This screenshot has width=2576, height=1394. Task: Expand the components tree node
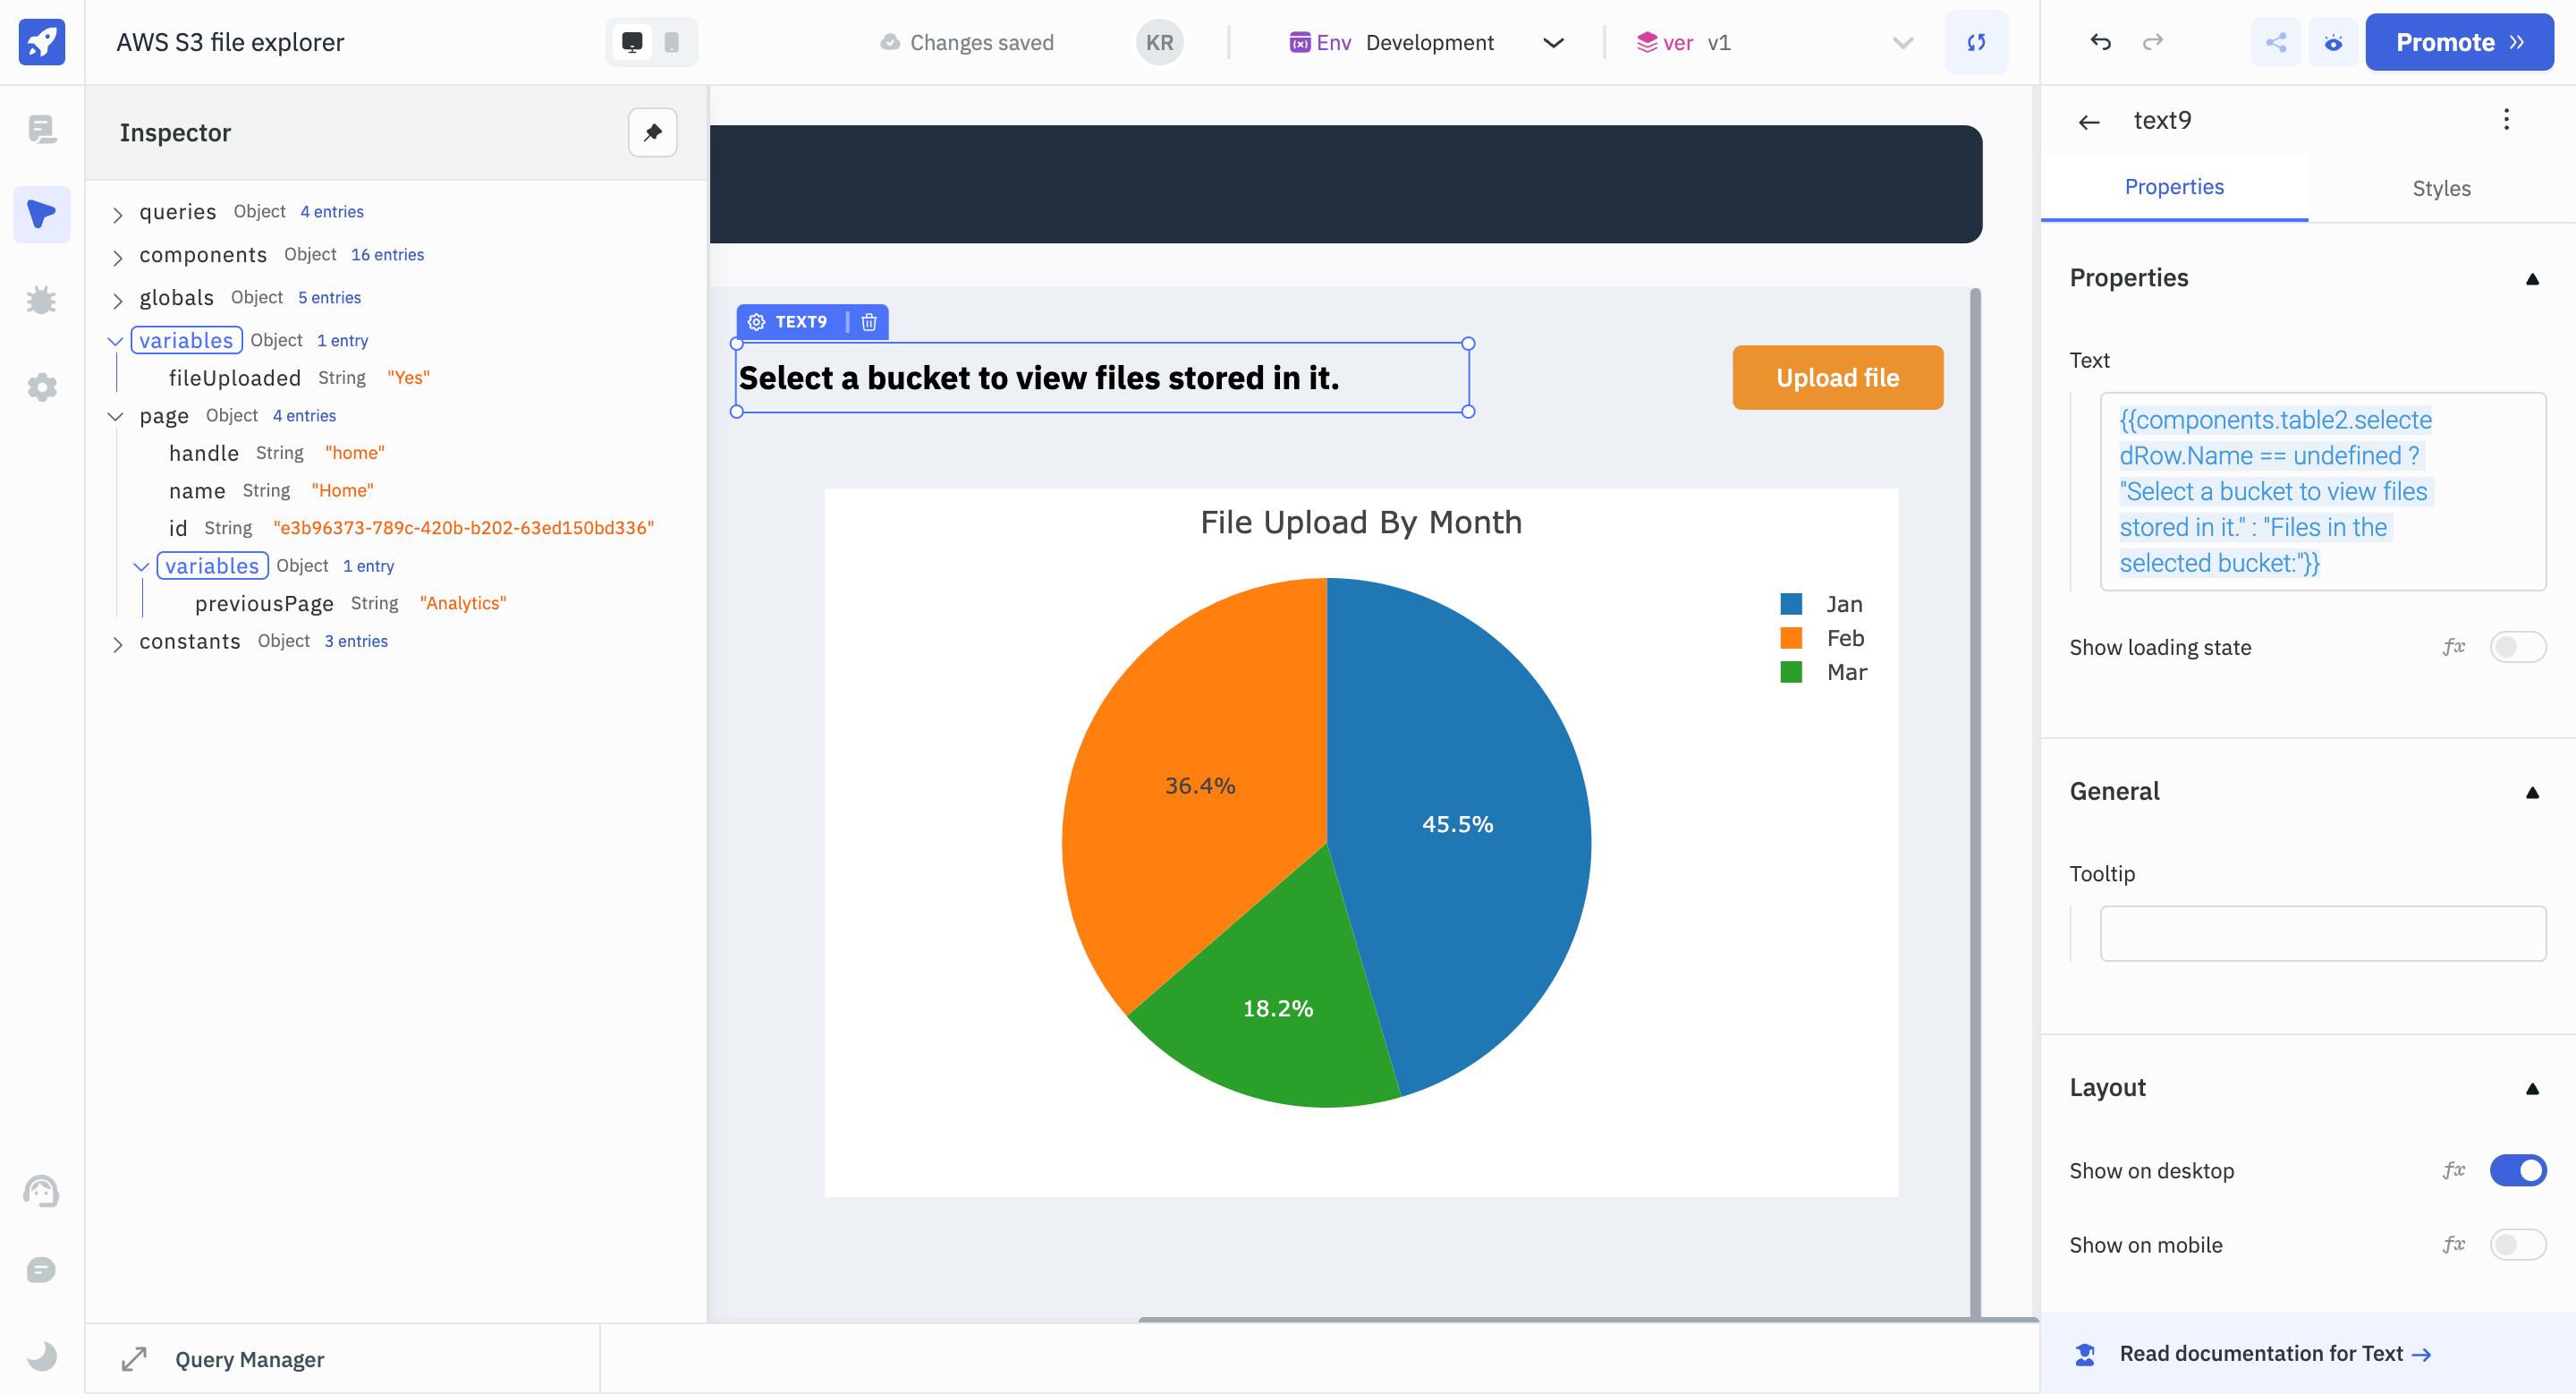point(118,257)
